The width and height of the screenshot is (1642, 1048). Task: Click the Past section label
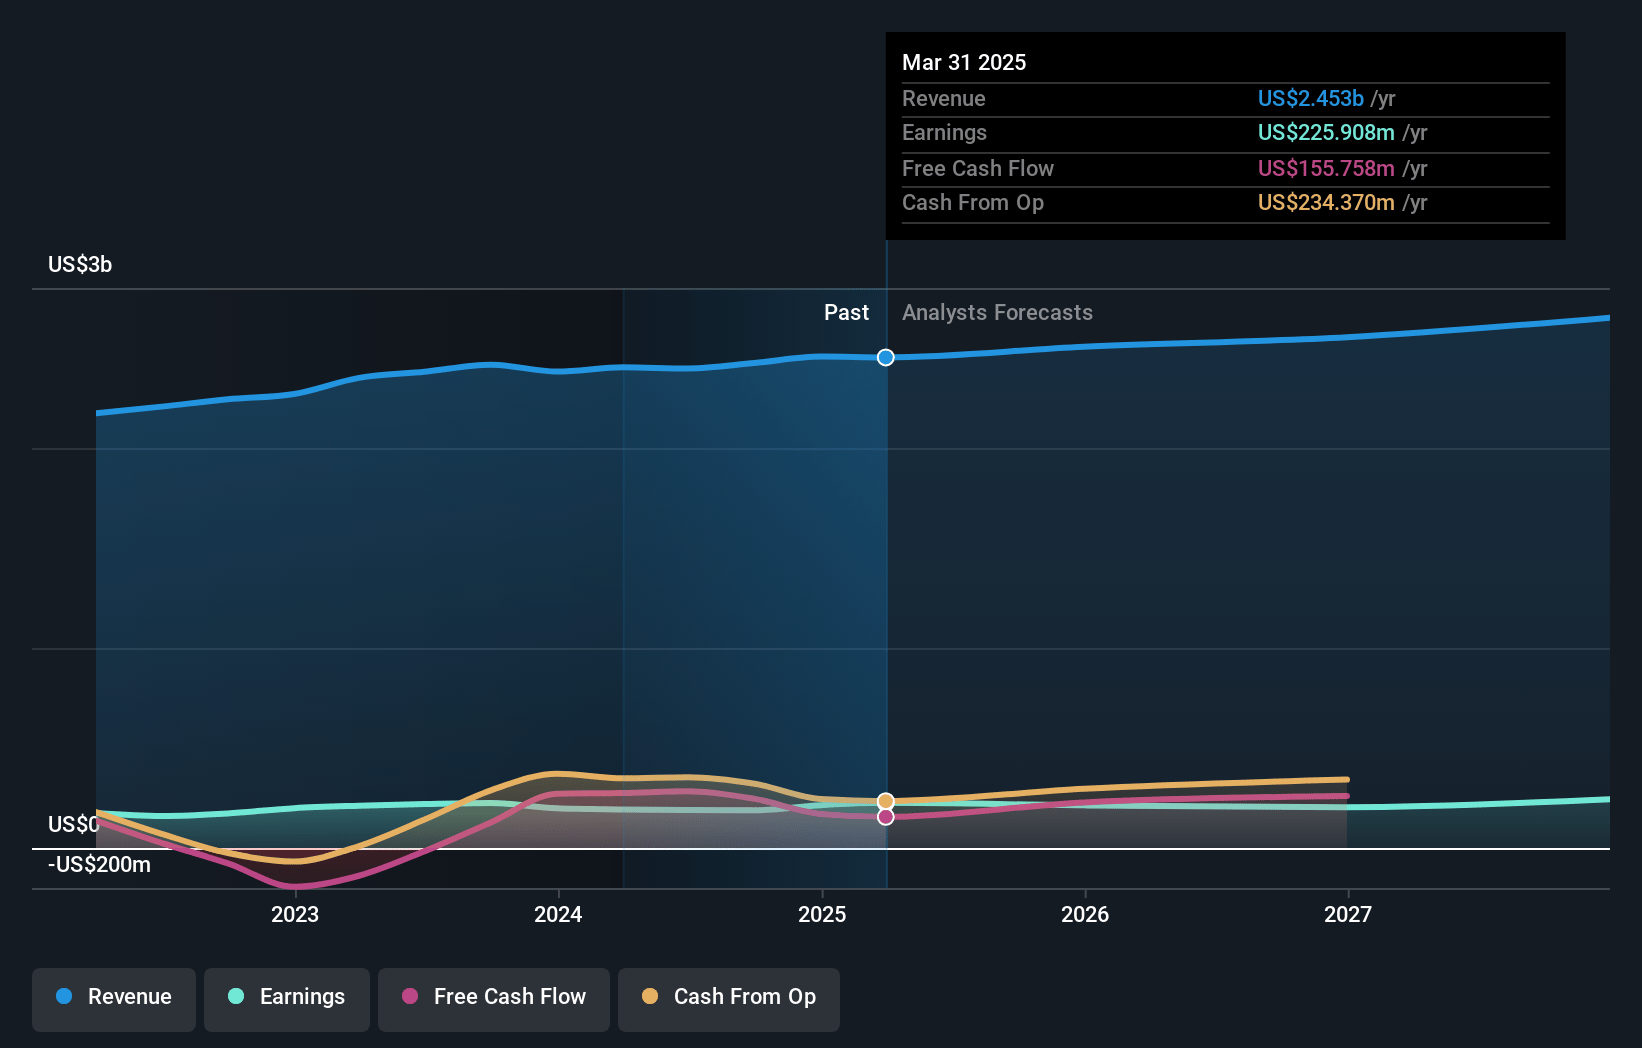[846, 313]
